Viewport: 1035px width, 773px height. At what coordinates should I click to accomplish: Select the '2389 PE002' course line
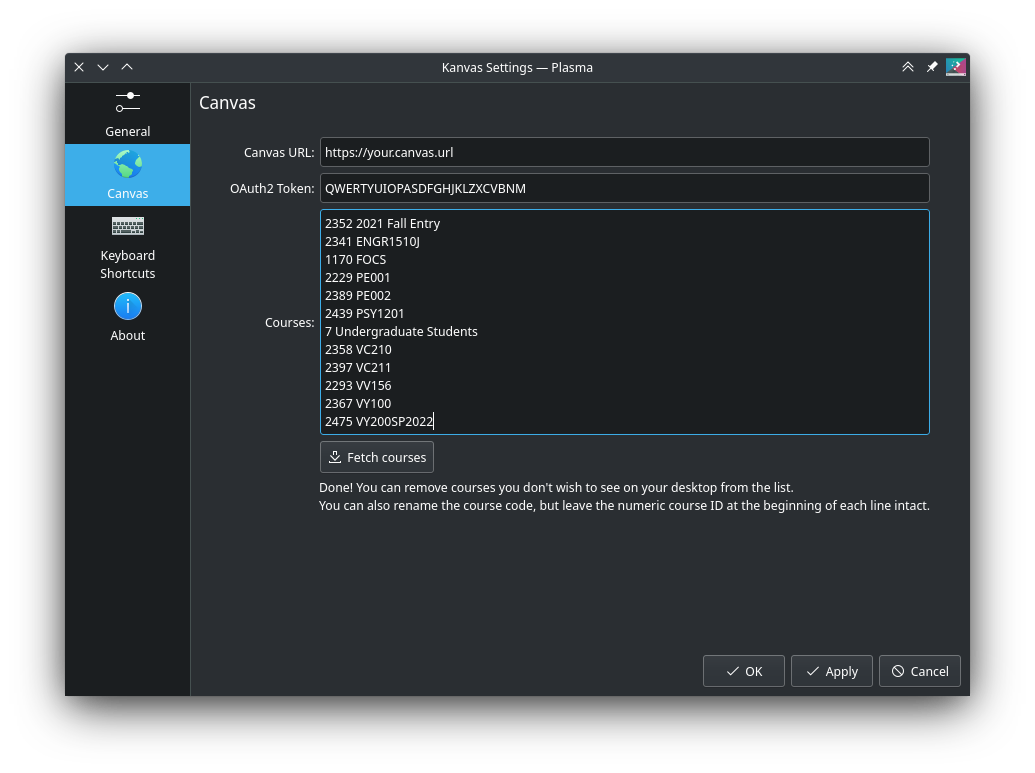tap(358, 295)
